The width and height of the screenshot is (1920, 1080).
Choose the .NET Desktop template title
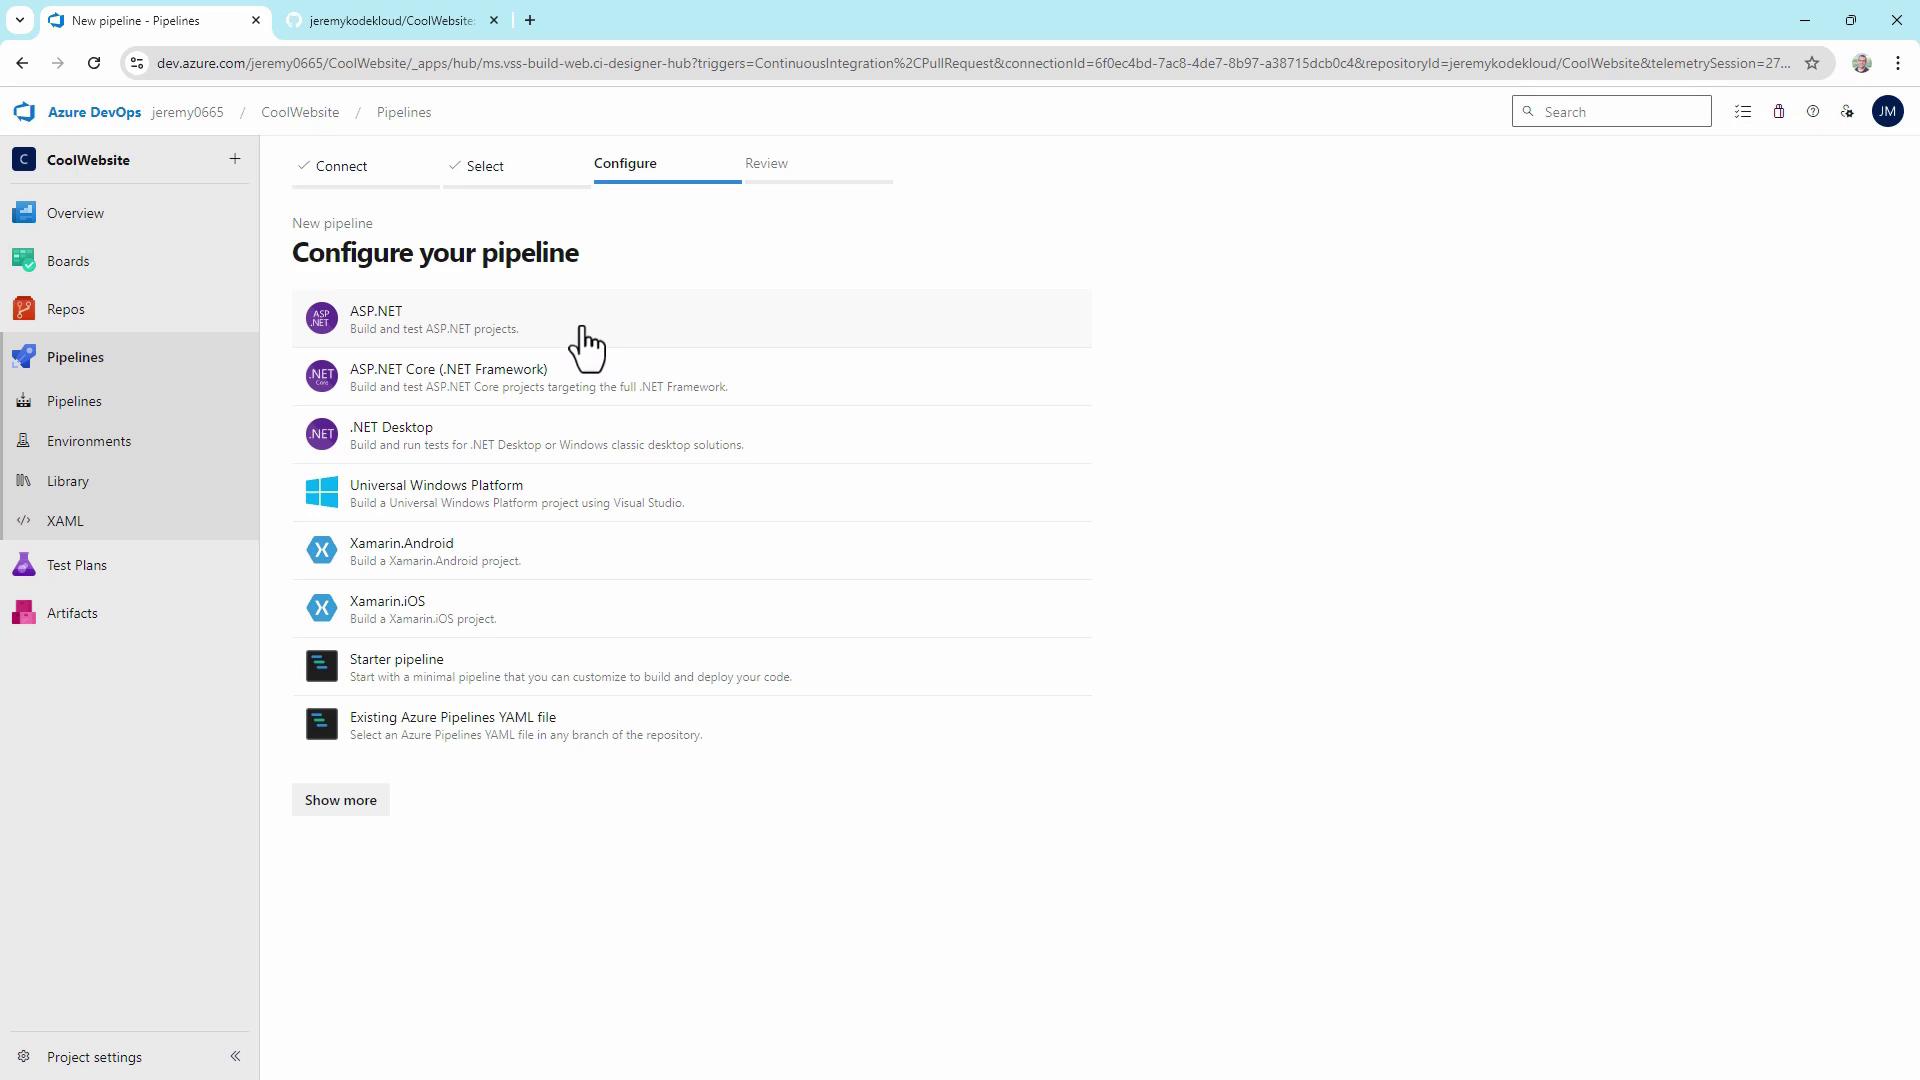tap(391, 427)
